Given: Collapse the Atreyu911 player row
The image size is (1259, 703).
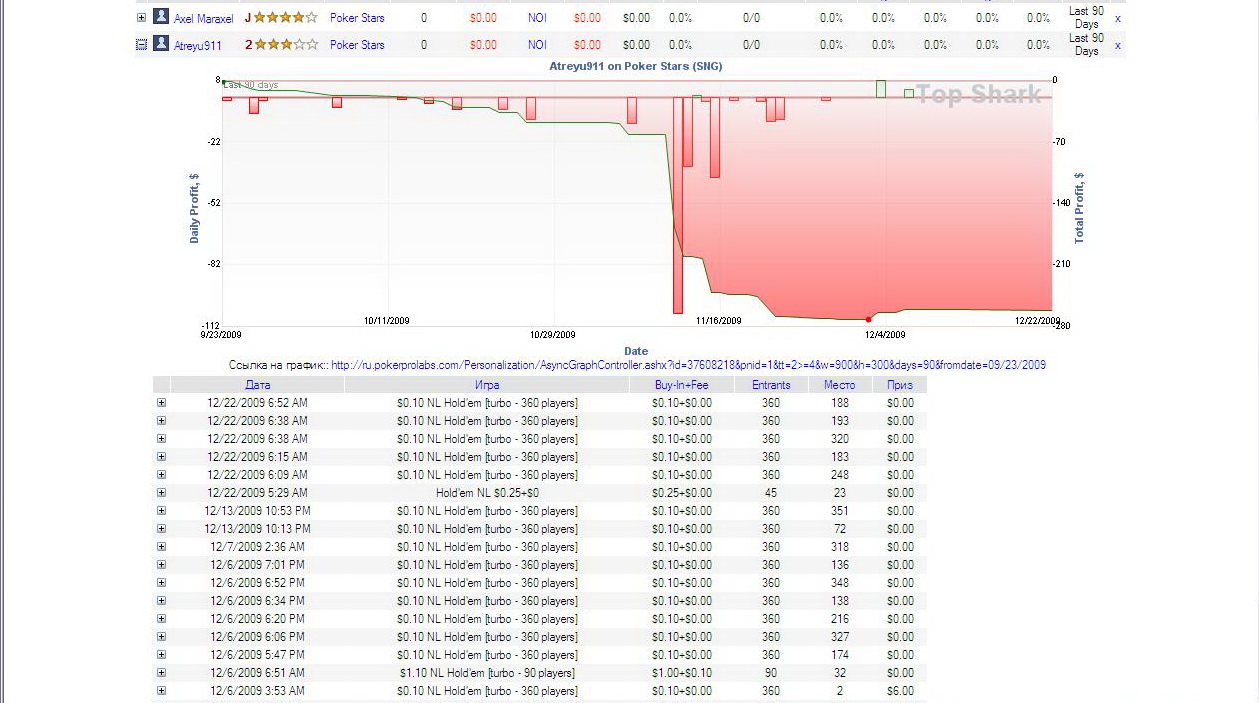Looking at the screenshot, I should click(x=141, y=45).
